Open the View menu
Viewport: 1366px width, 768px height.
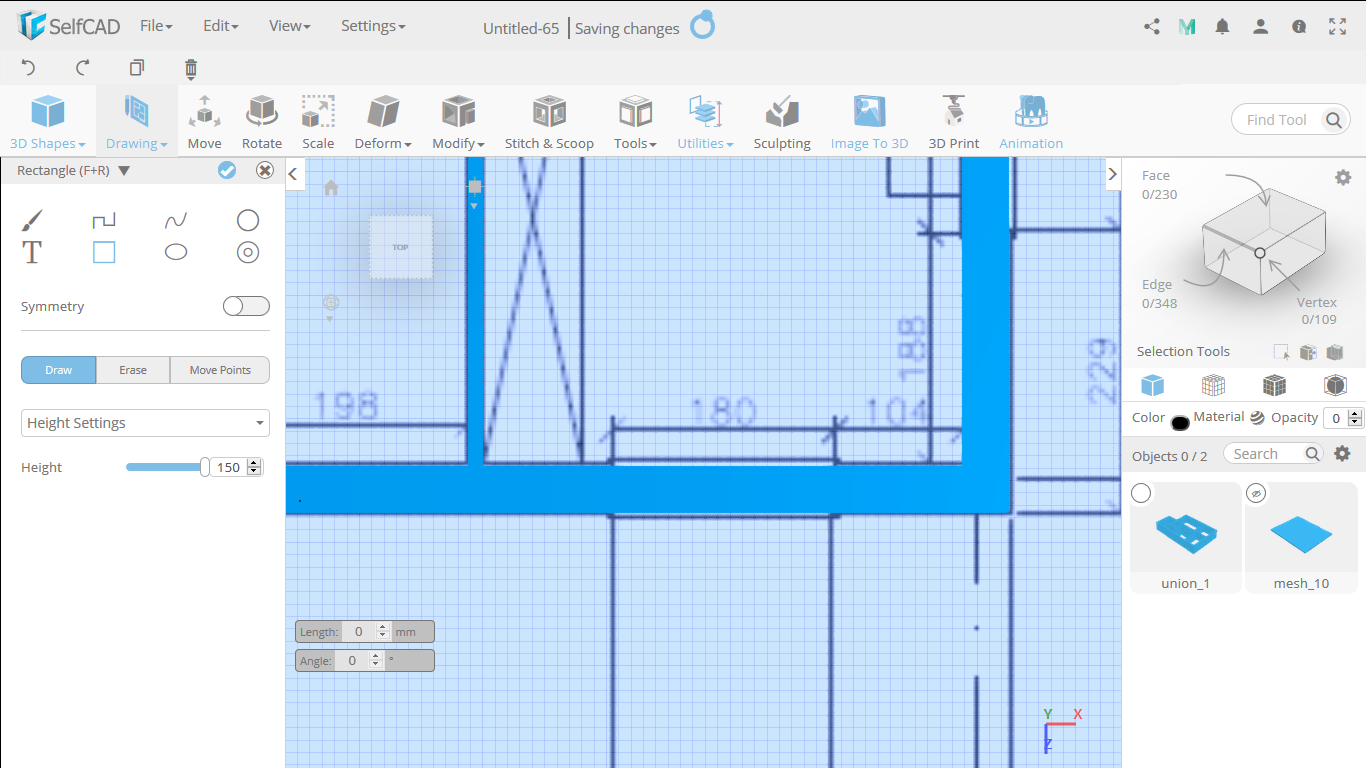(289, 26)
